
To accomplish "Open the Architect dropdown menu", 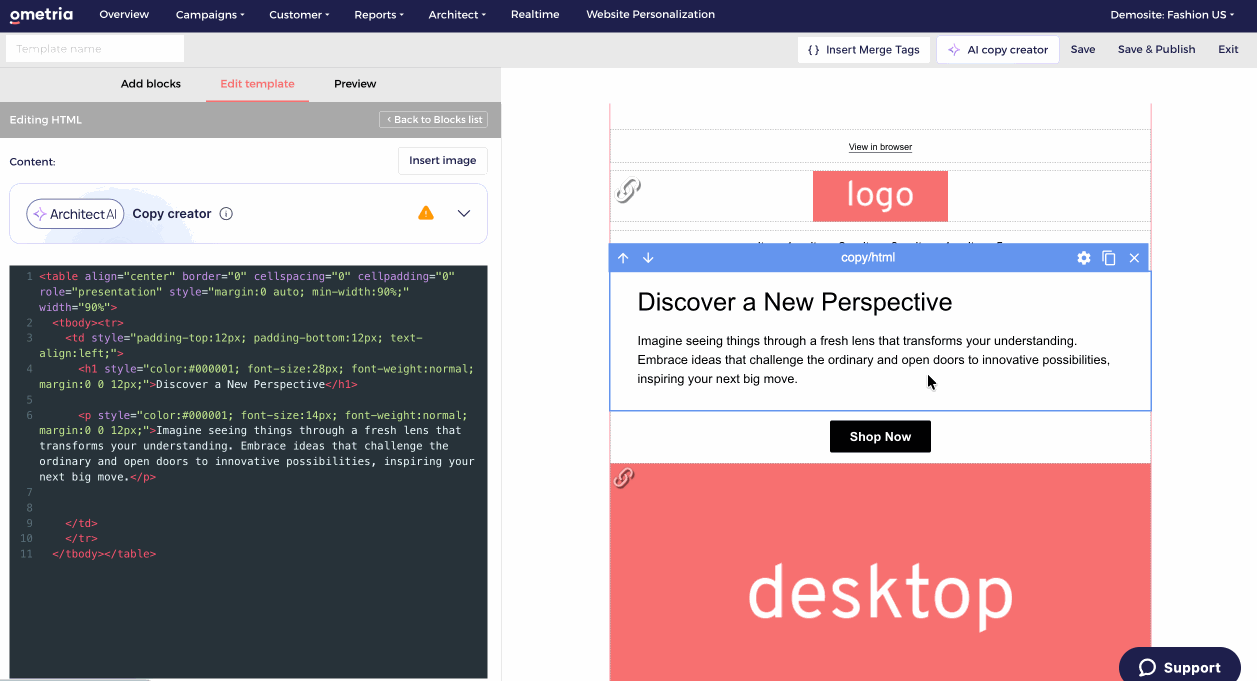I will pyautogui.click(x=457, y=15).
